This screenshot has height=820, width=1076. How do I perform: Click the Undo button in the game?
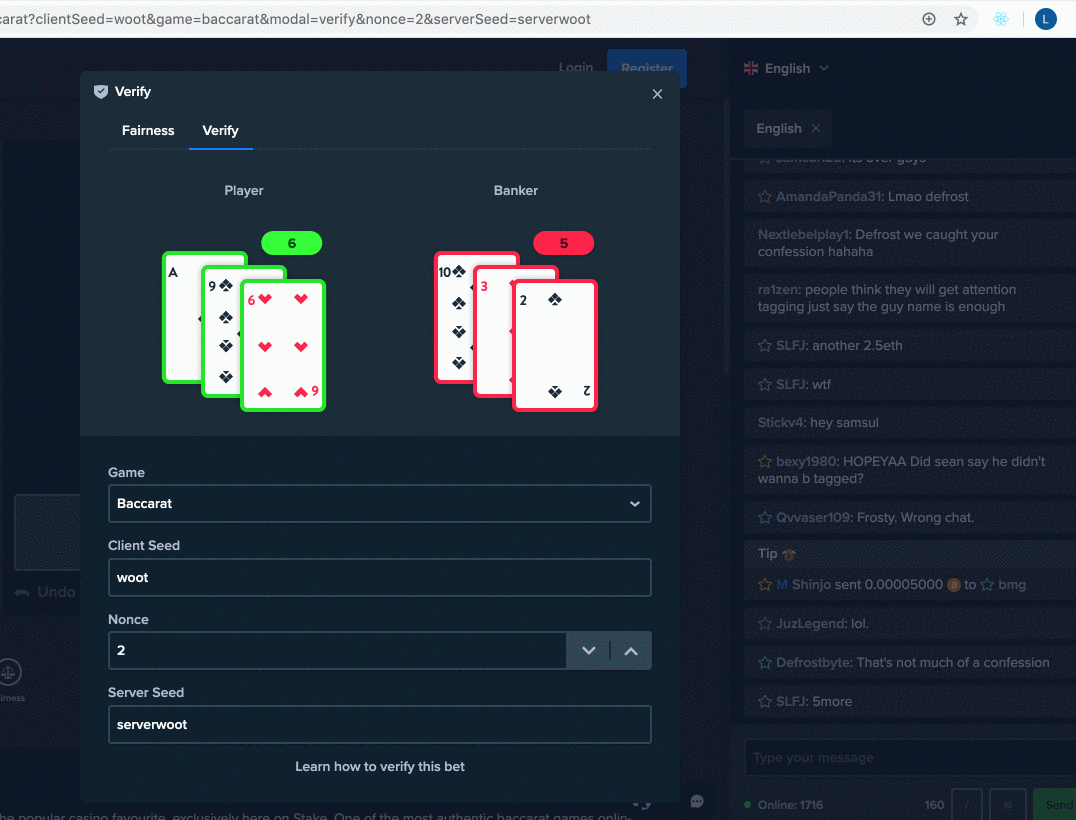[x=45, y=592]
